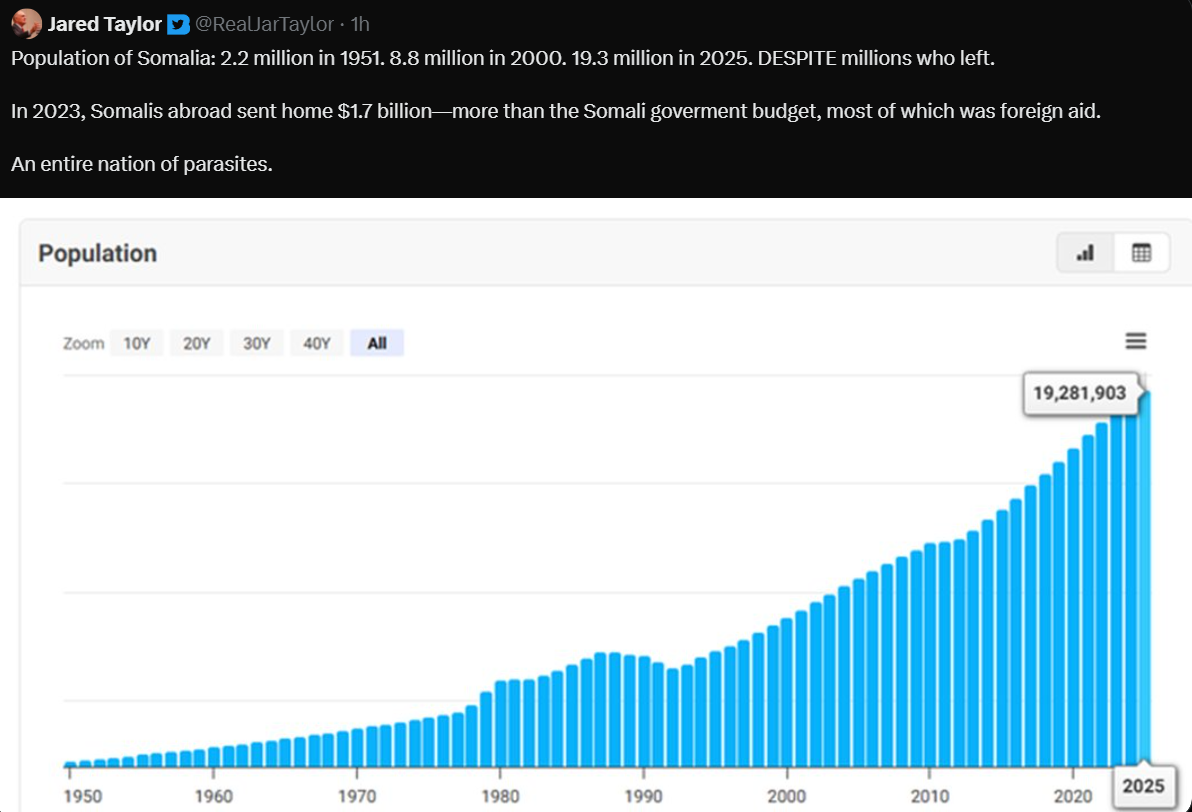
Task: Open Jared Taylor's profile avatar
Action: coord(27,24)
